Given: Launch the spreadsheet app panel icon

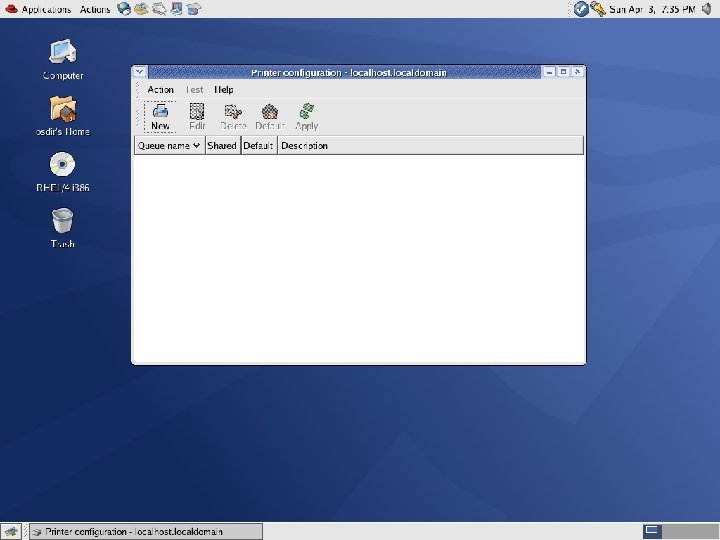Looking at the screenshot, I should tap(194, 9).
